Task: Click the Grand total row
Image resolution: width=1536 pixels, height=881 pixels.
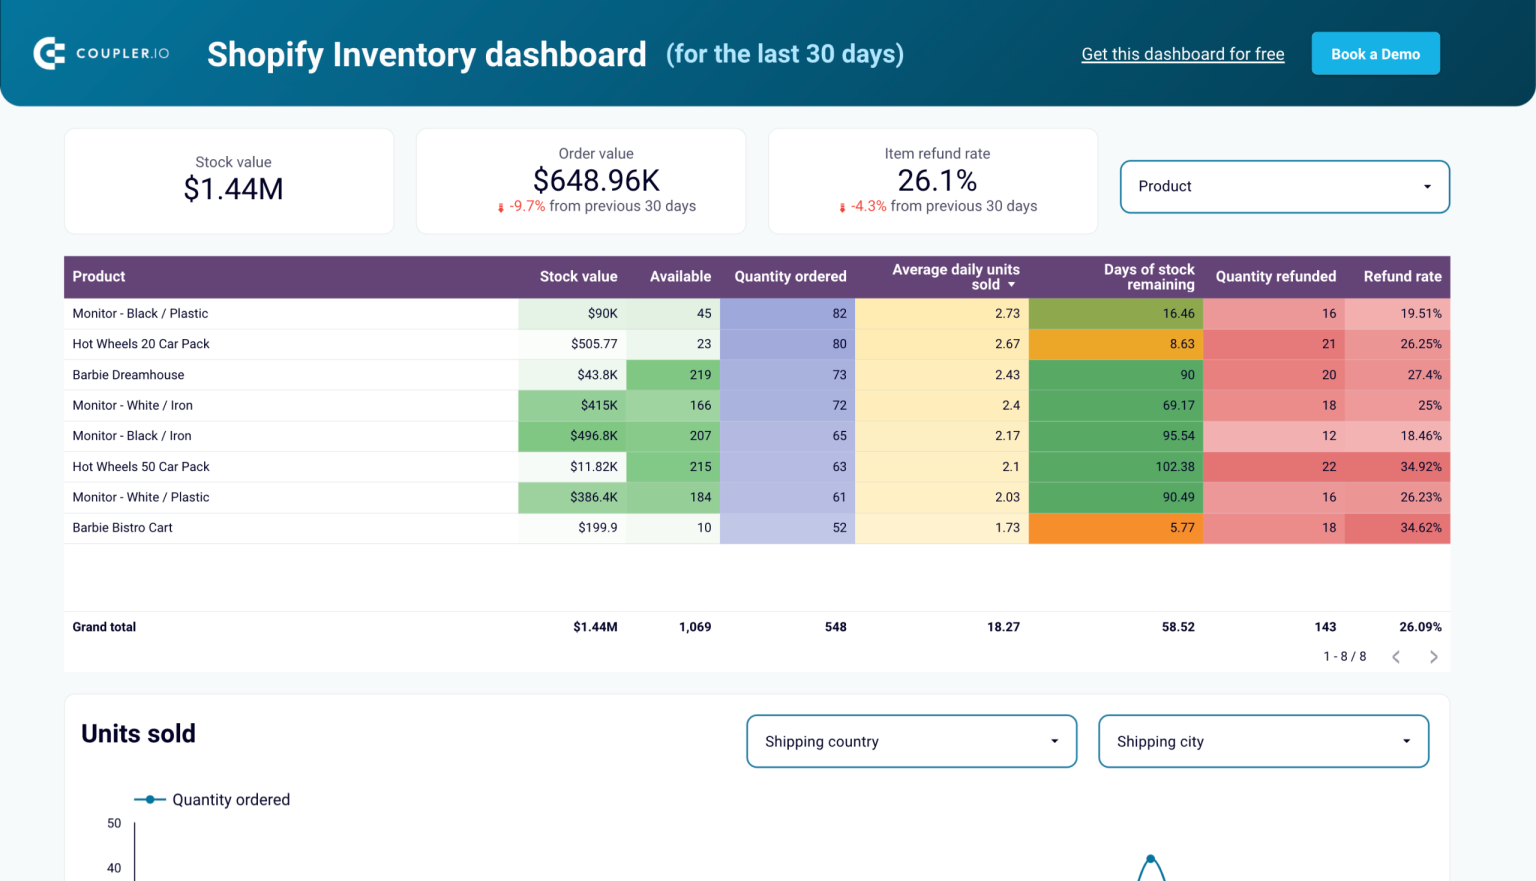Action: click(x=104, y=627)
